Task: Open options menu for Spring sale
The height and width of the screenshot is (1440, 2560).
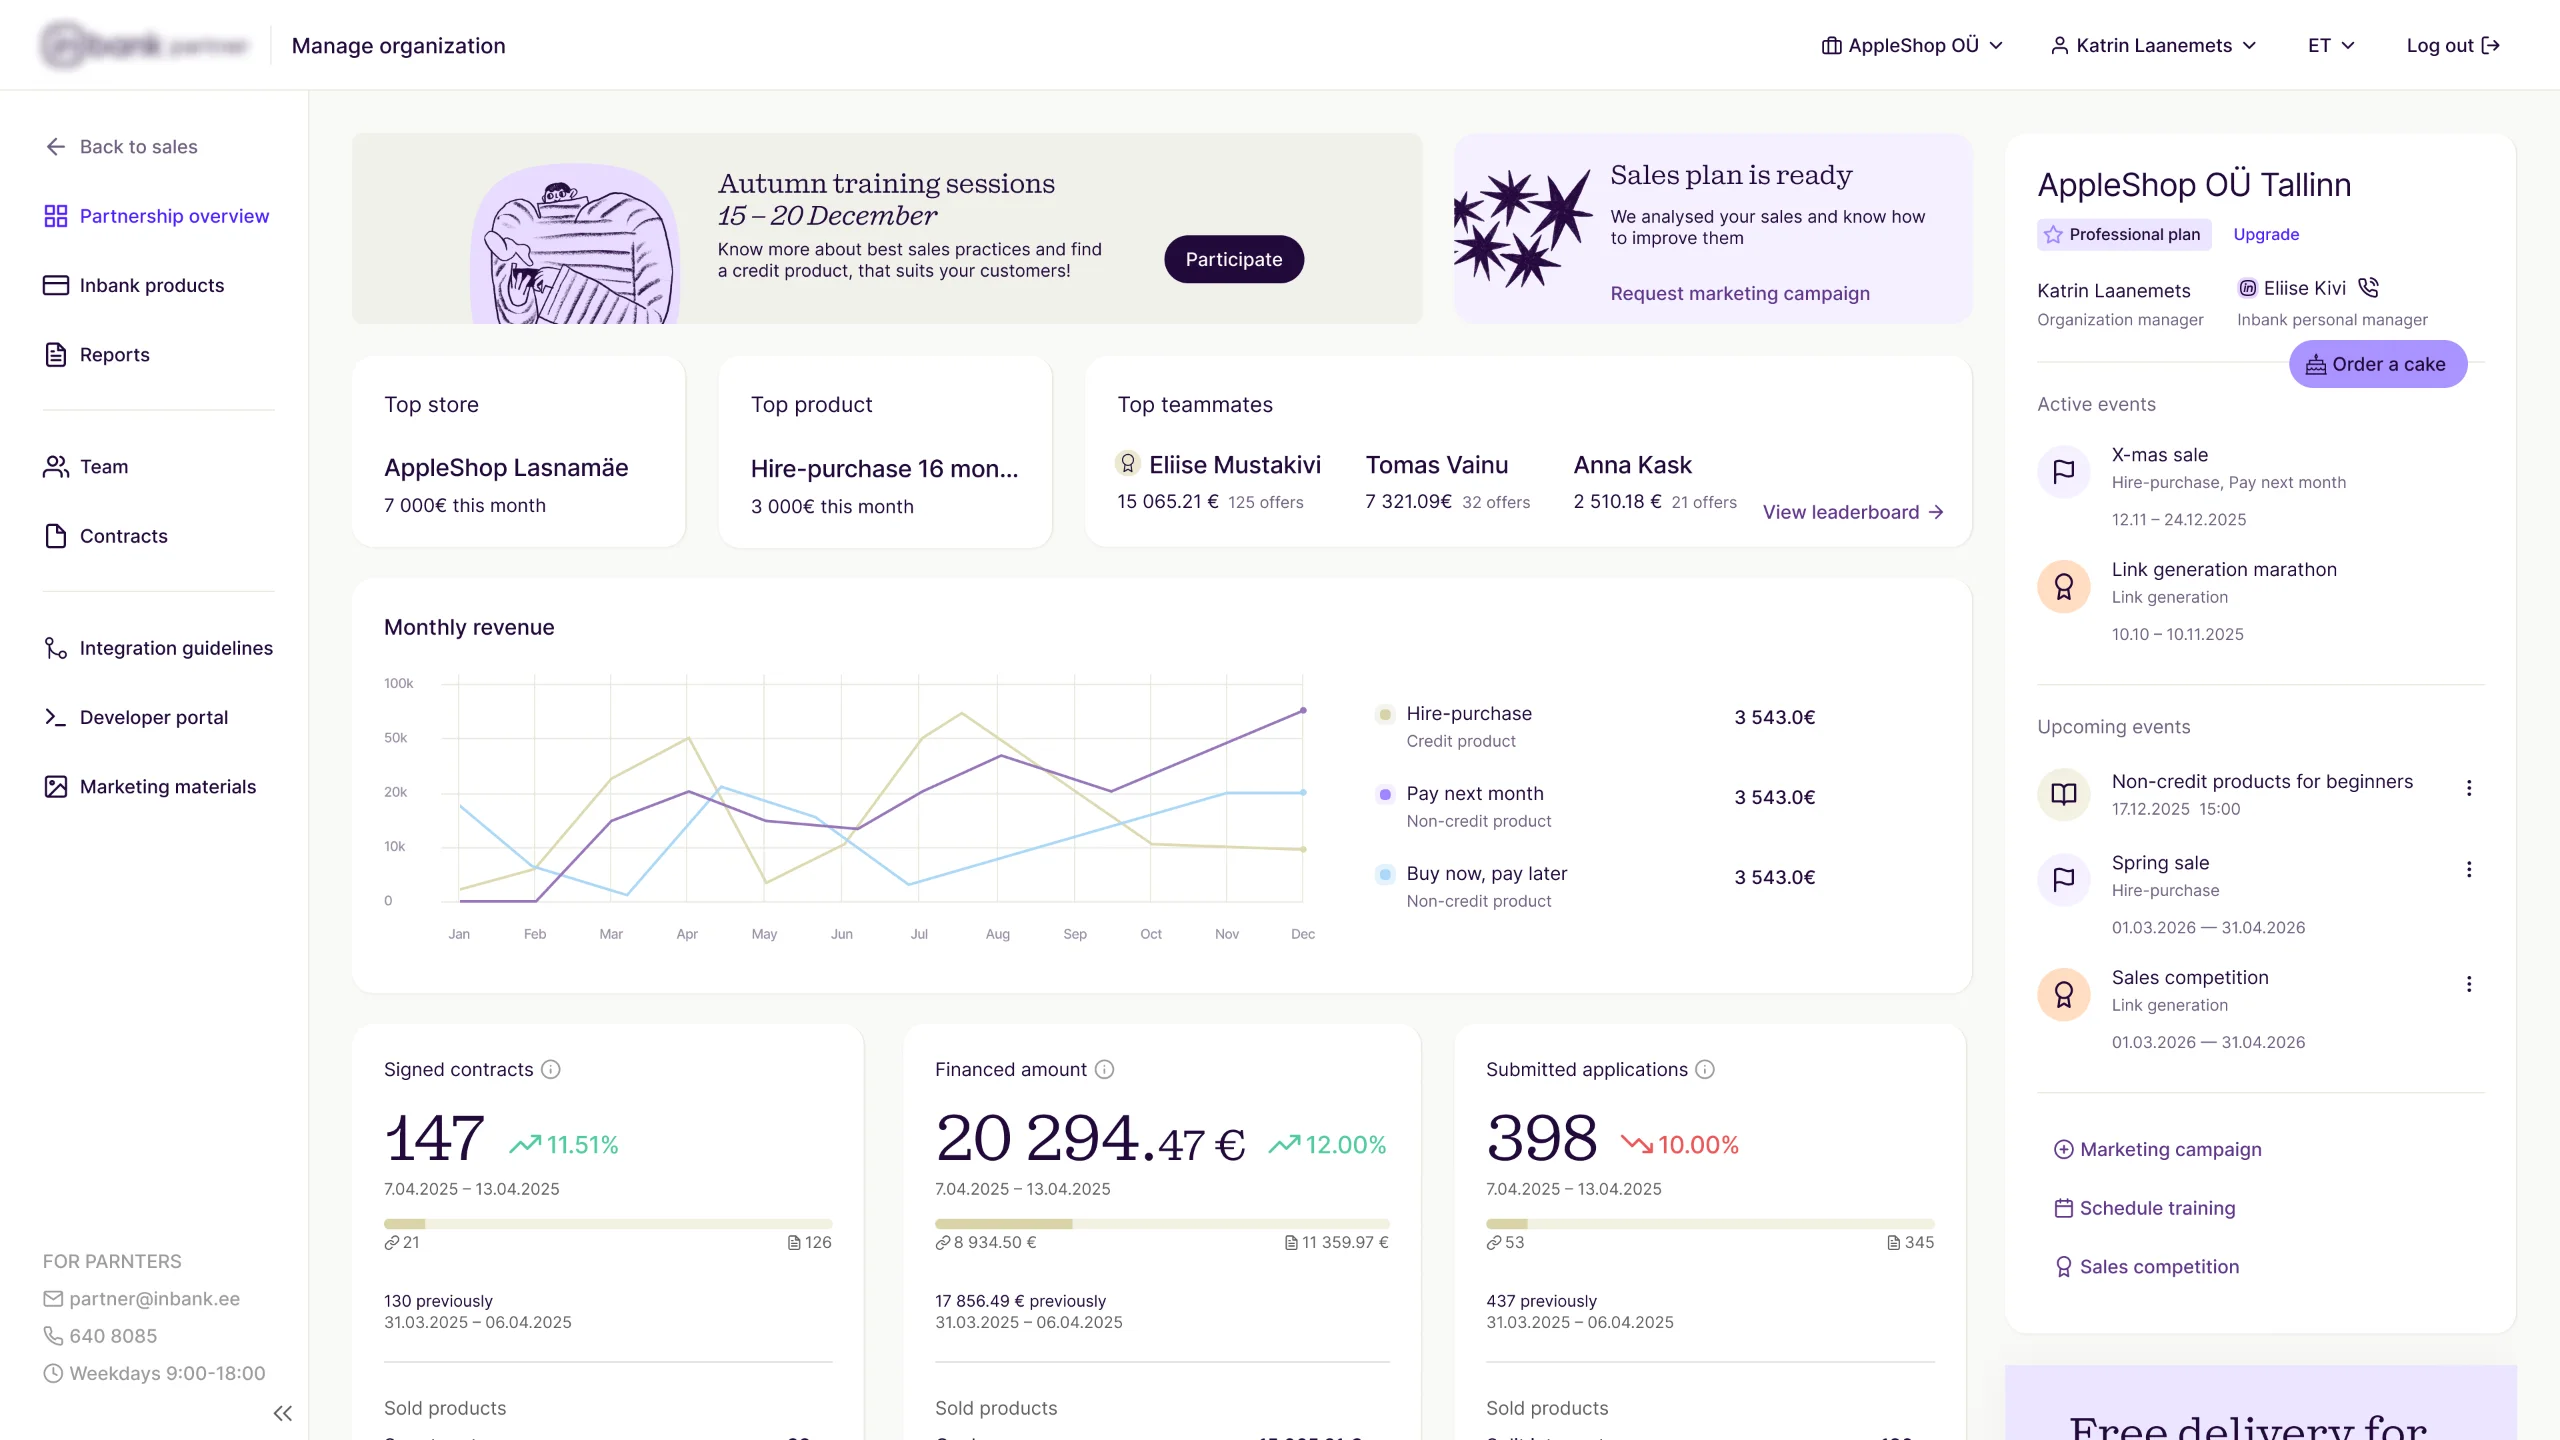Action: point(2469,869)
